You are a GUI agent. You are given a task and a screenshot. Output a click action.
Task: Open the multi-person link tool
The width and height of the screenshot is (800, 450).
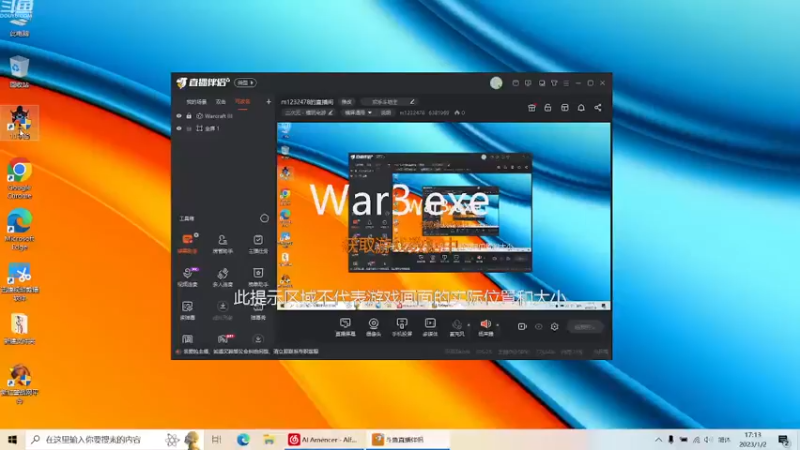[x=222, y=276]
